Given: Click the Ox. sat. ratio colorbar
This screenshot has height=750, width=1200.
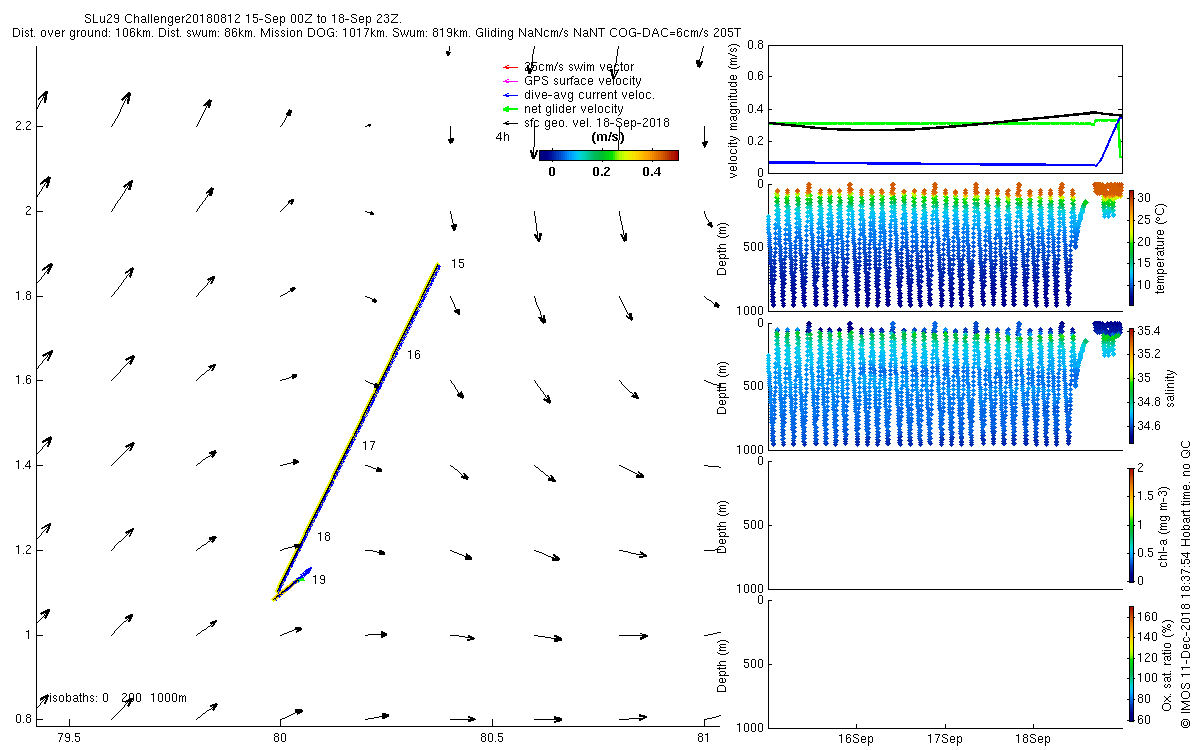Looking at the screenshot, I should (x=1132, y=663).
